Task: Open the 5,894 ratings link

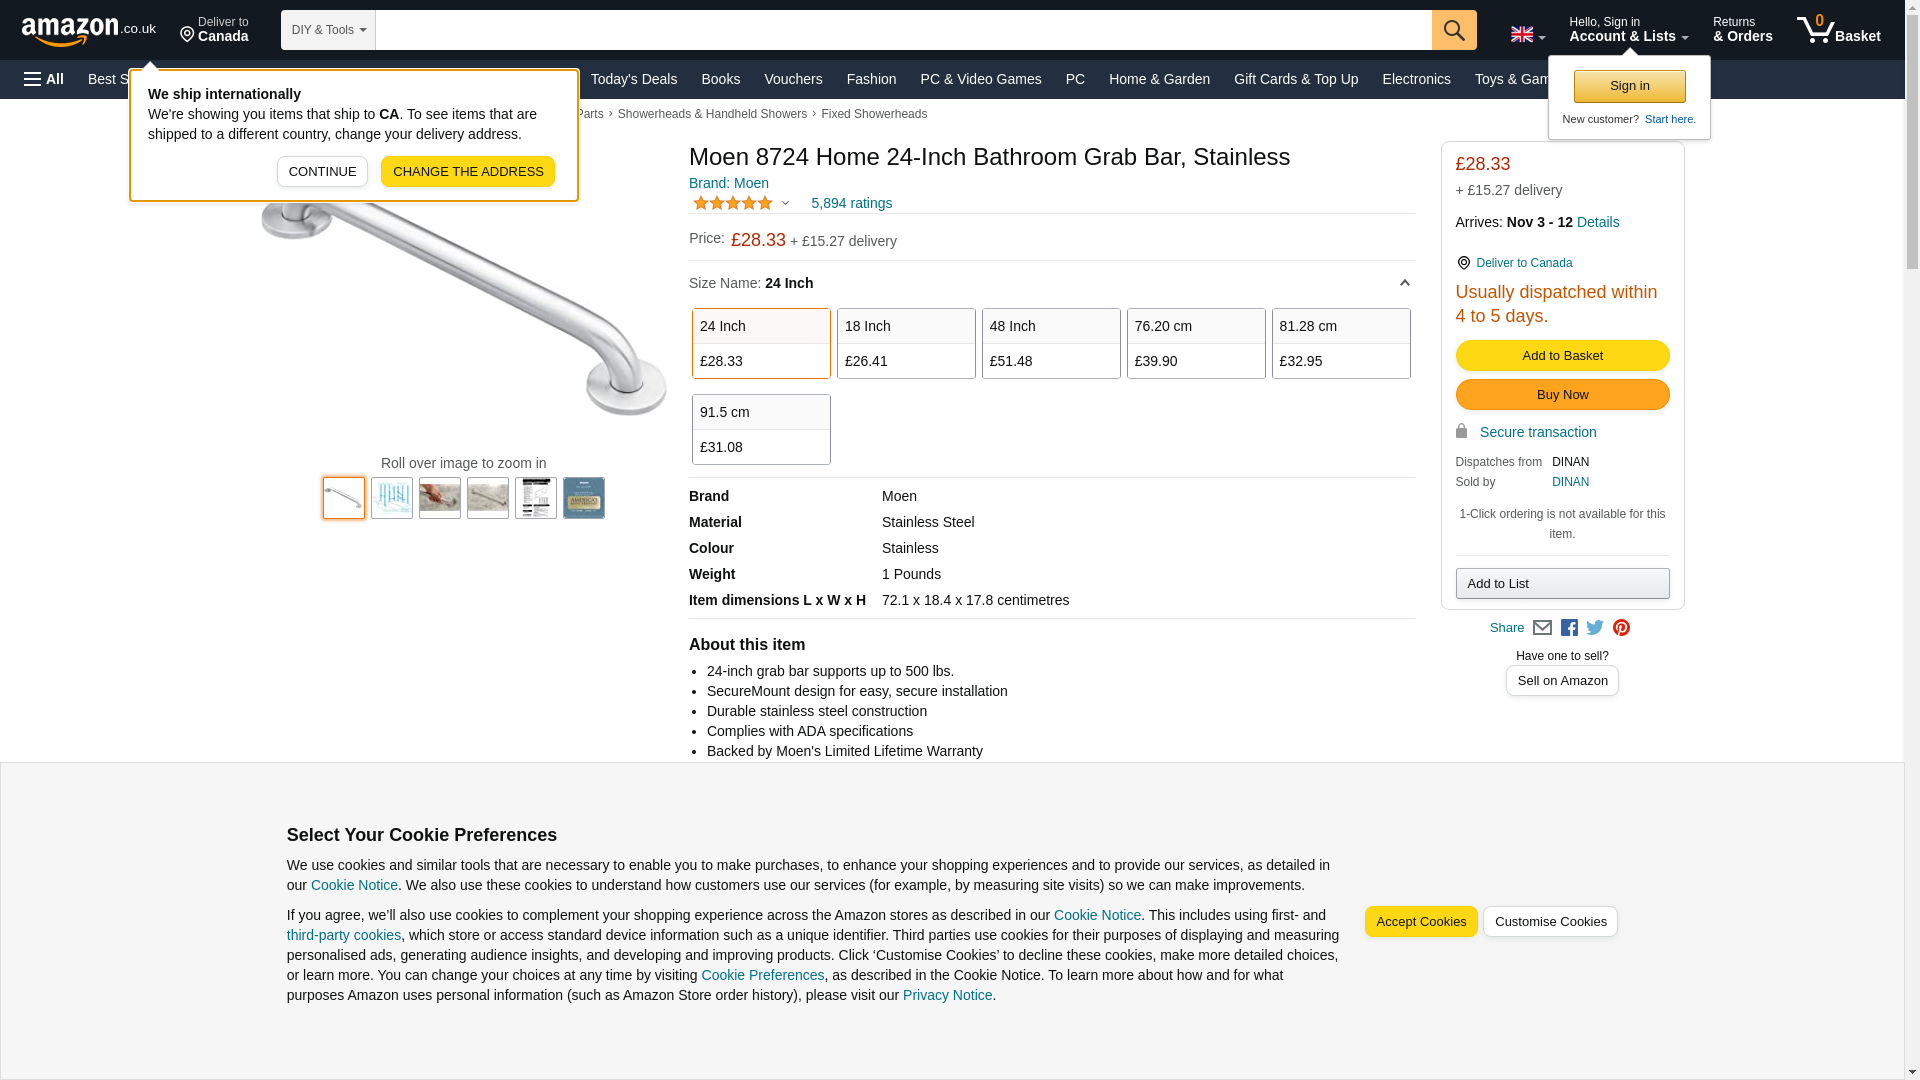Action: click(851, 203)
